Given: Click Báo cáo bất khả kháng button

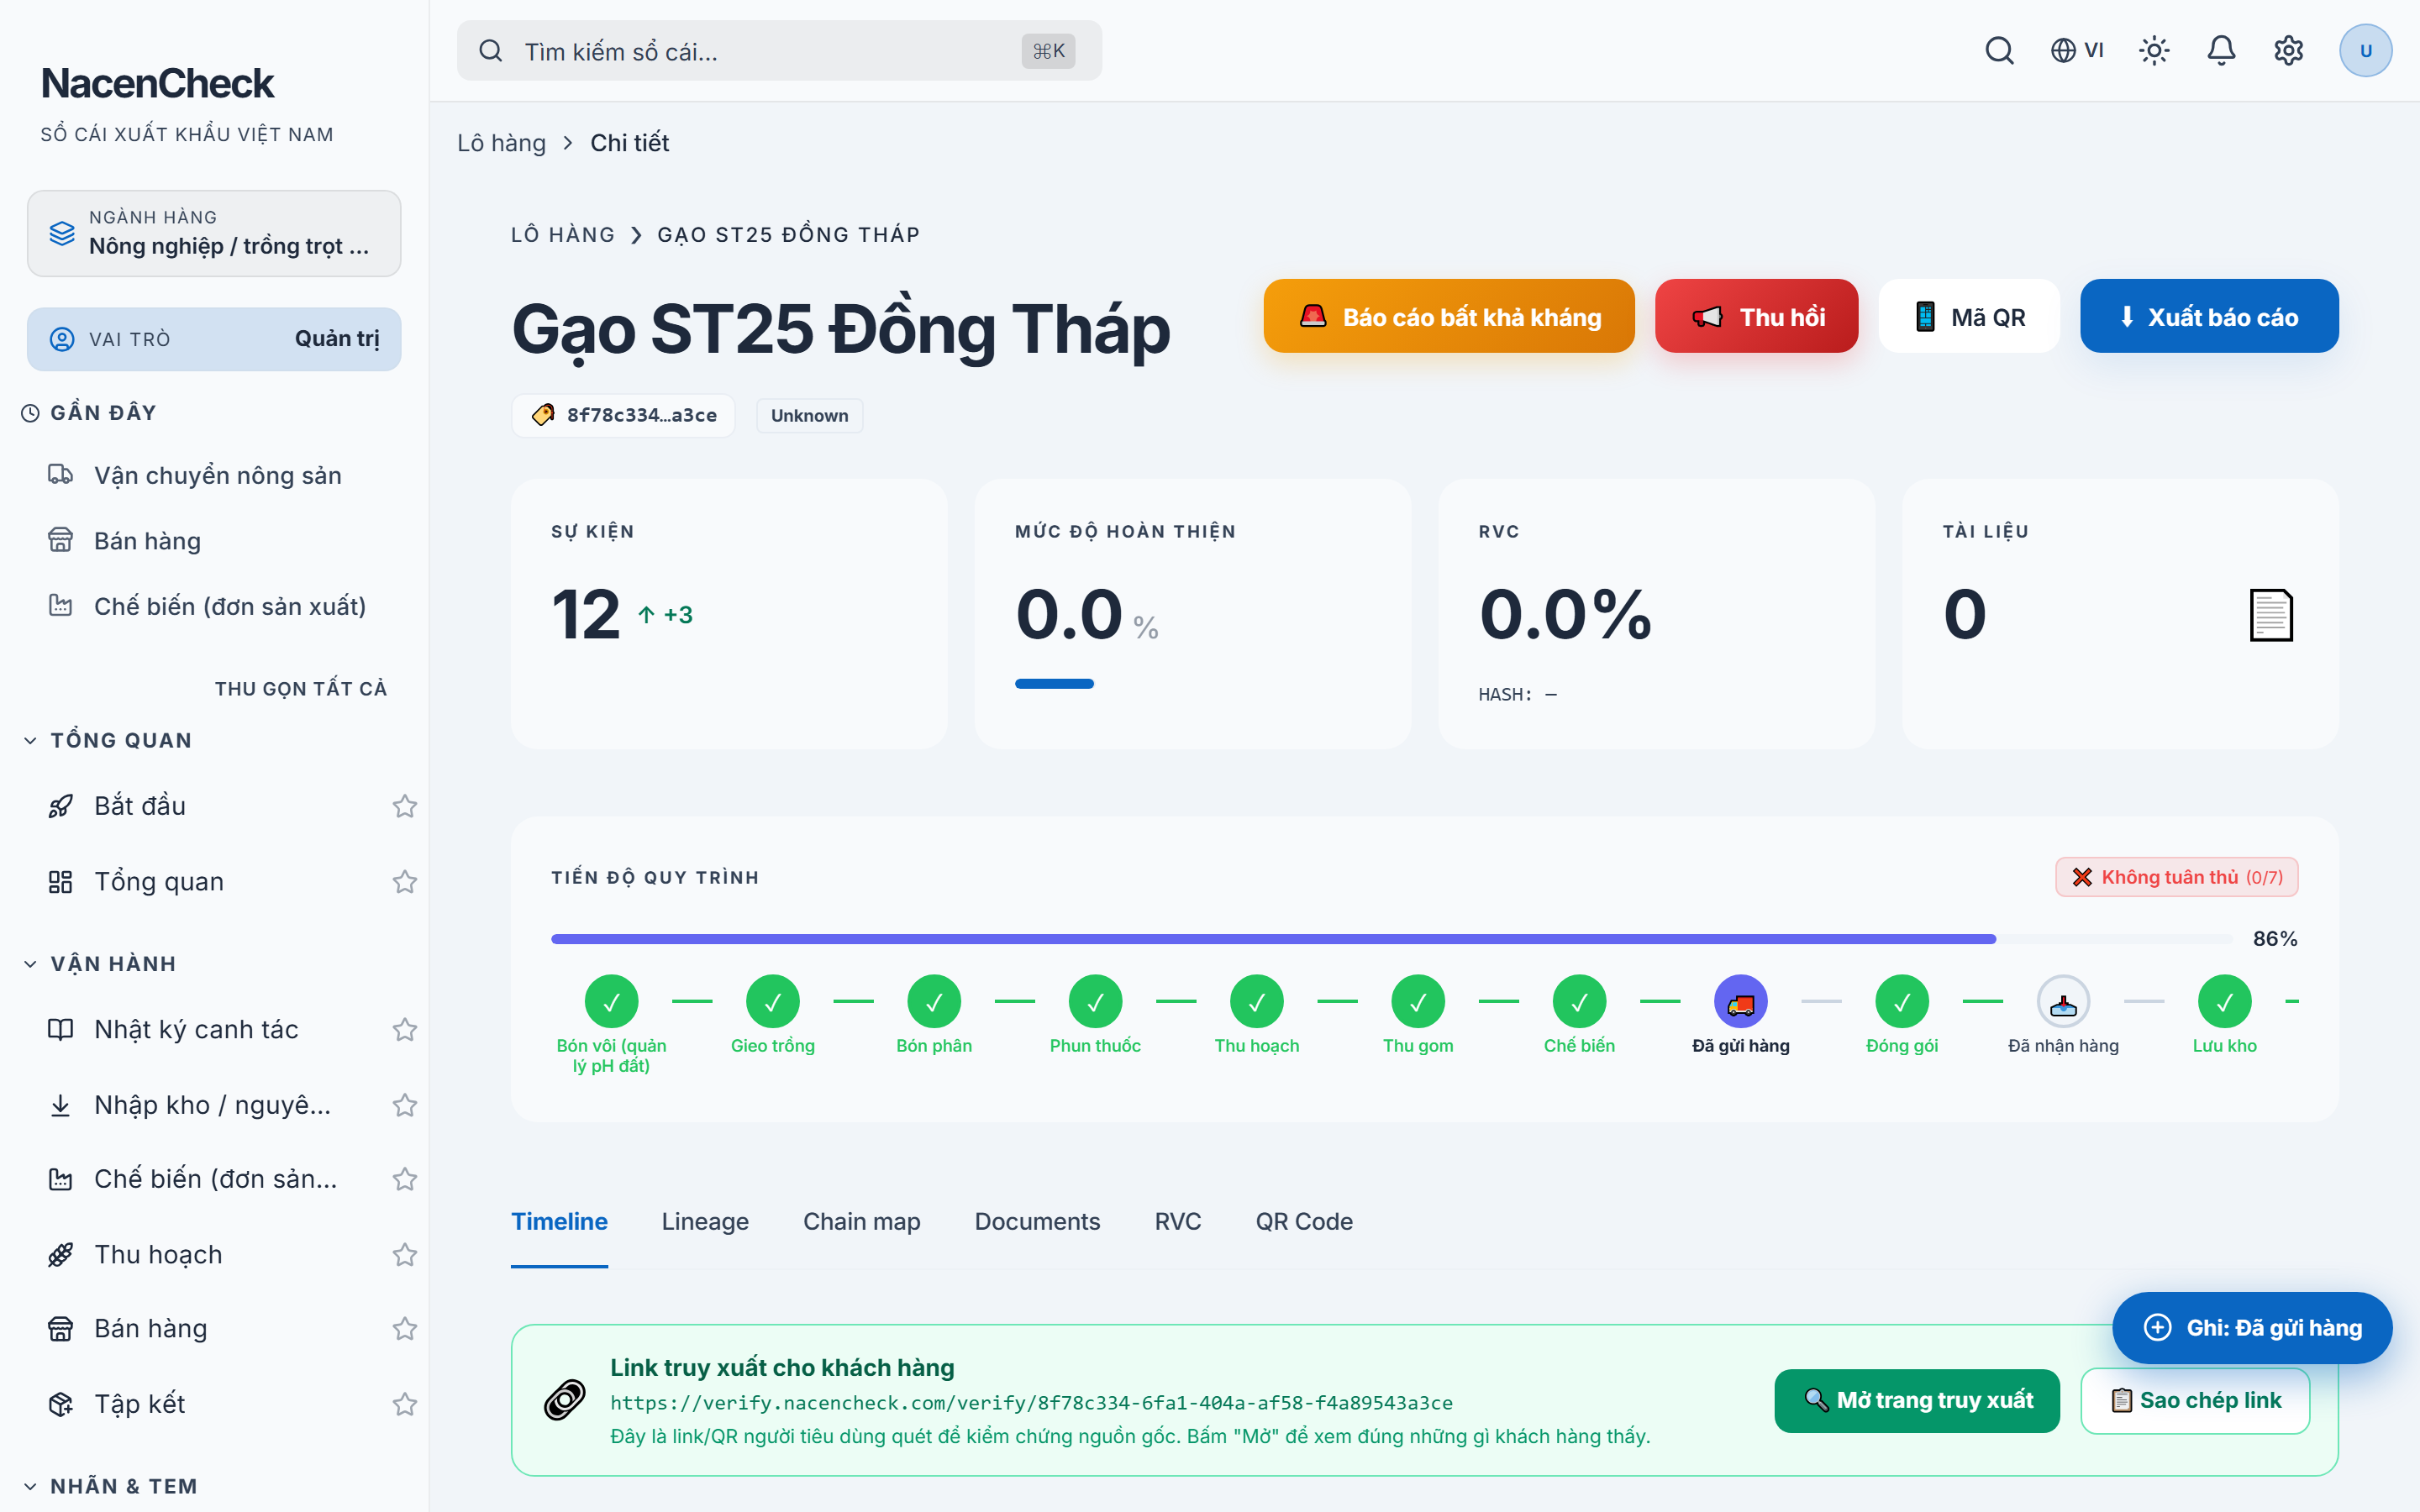Looking at the screenshot, I should coord(1449,316).
